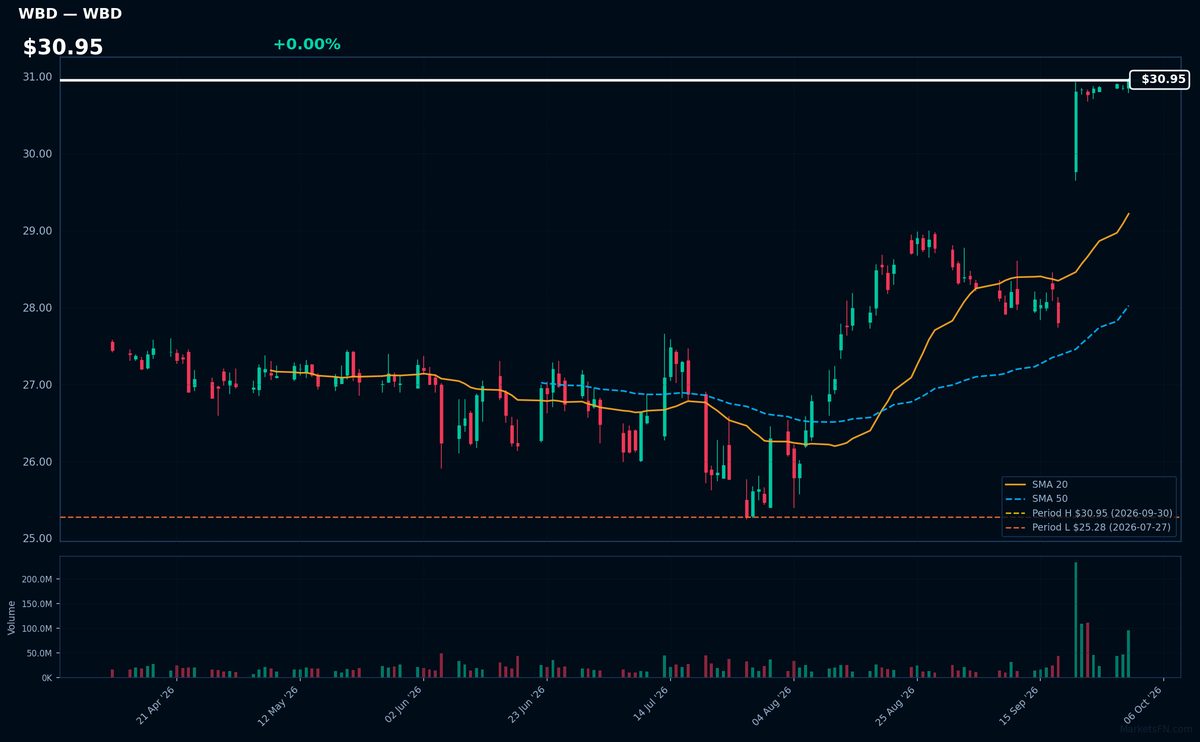Click the Volume axis title
1200x742 pixels.
coord(11,617)
